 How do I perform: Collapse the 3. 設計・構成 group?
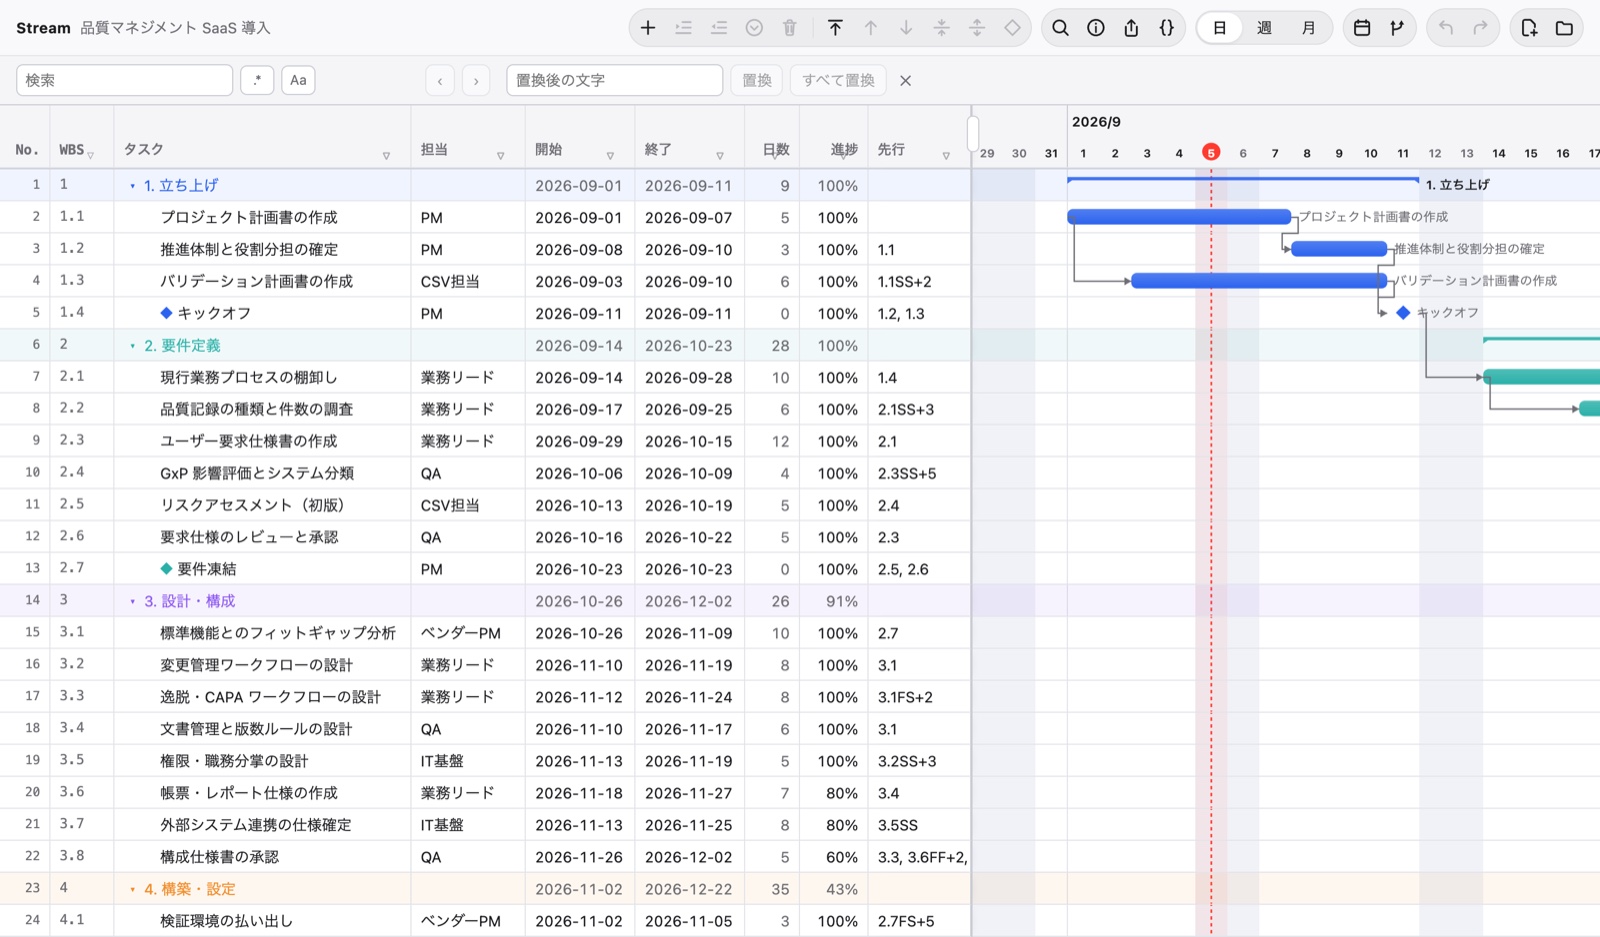[x=132, y=602]
